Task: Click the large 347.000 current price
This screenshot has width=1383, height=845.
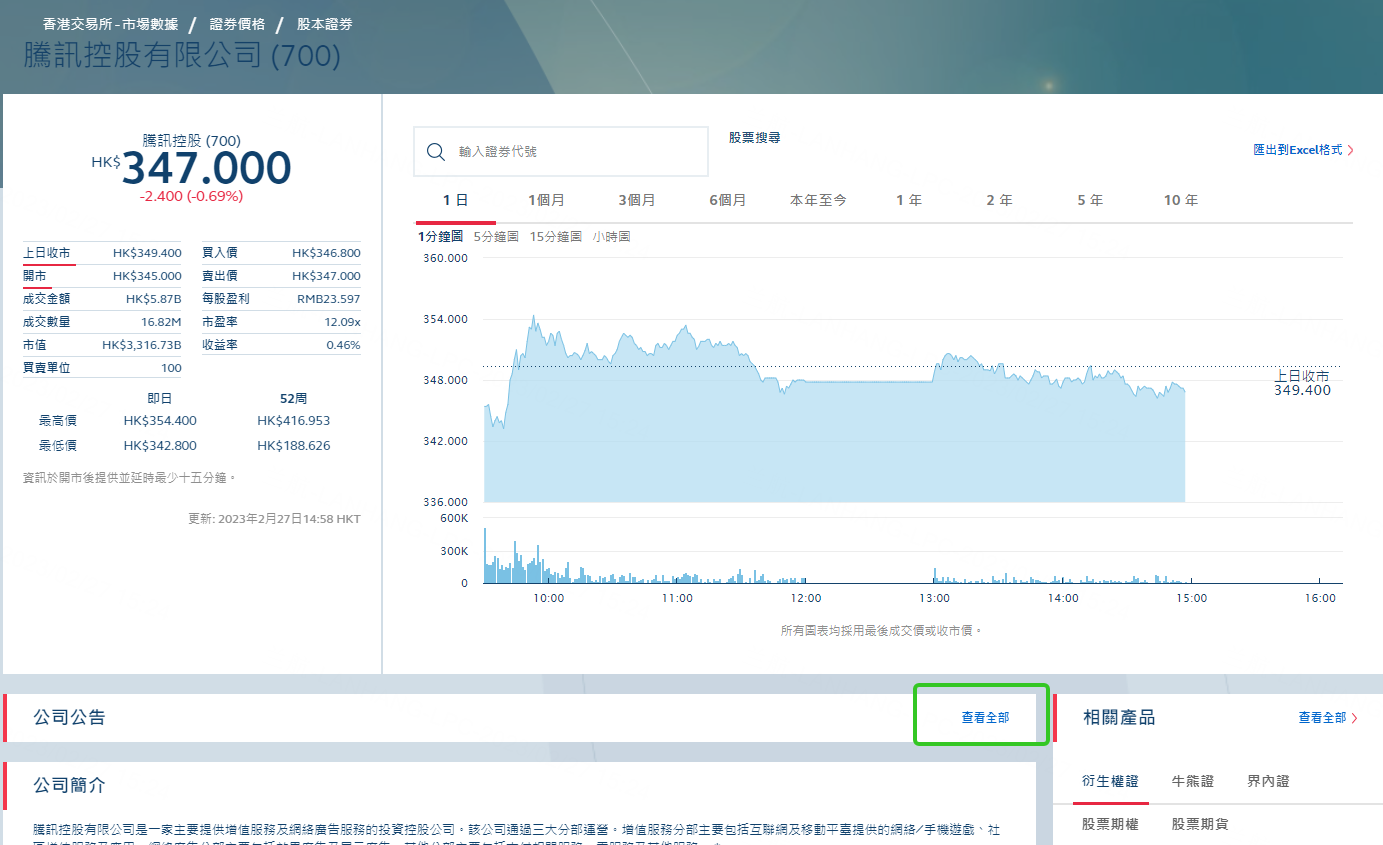Action: pos(206,168)
